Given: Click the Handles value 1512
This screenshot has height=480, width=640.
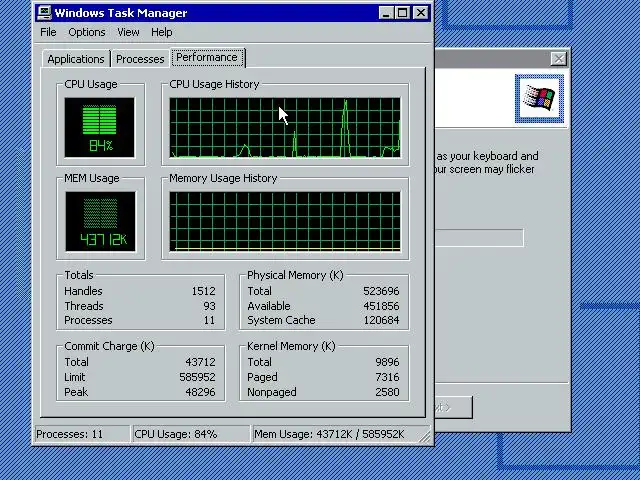Looking at the screenshot, I should [x=203, y=291].
